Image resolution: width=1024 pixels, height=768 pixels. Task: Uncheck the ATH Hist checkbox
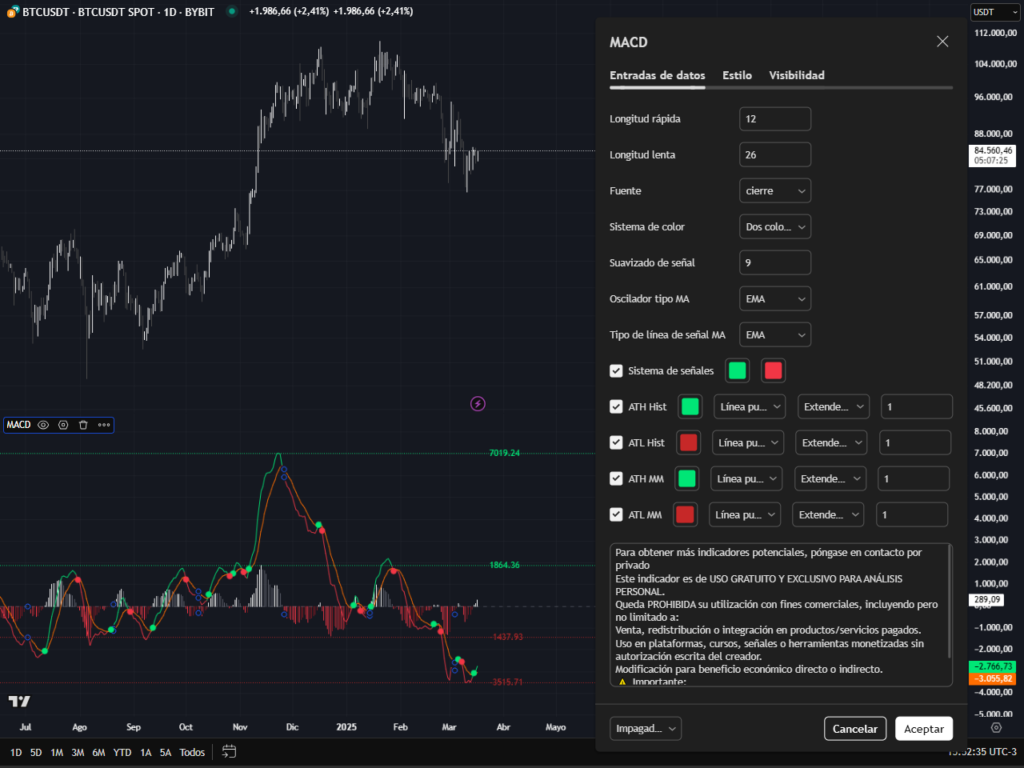coord(616,407)
